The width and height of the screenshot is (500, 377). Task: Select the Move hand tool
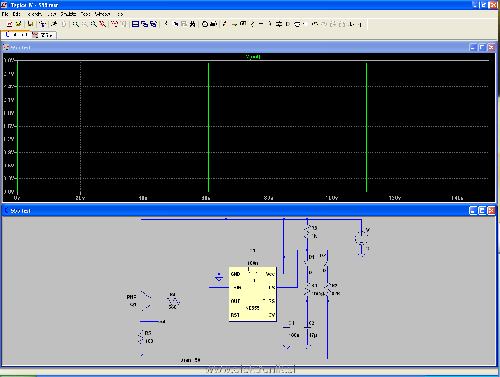(x=297, y=24)
